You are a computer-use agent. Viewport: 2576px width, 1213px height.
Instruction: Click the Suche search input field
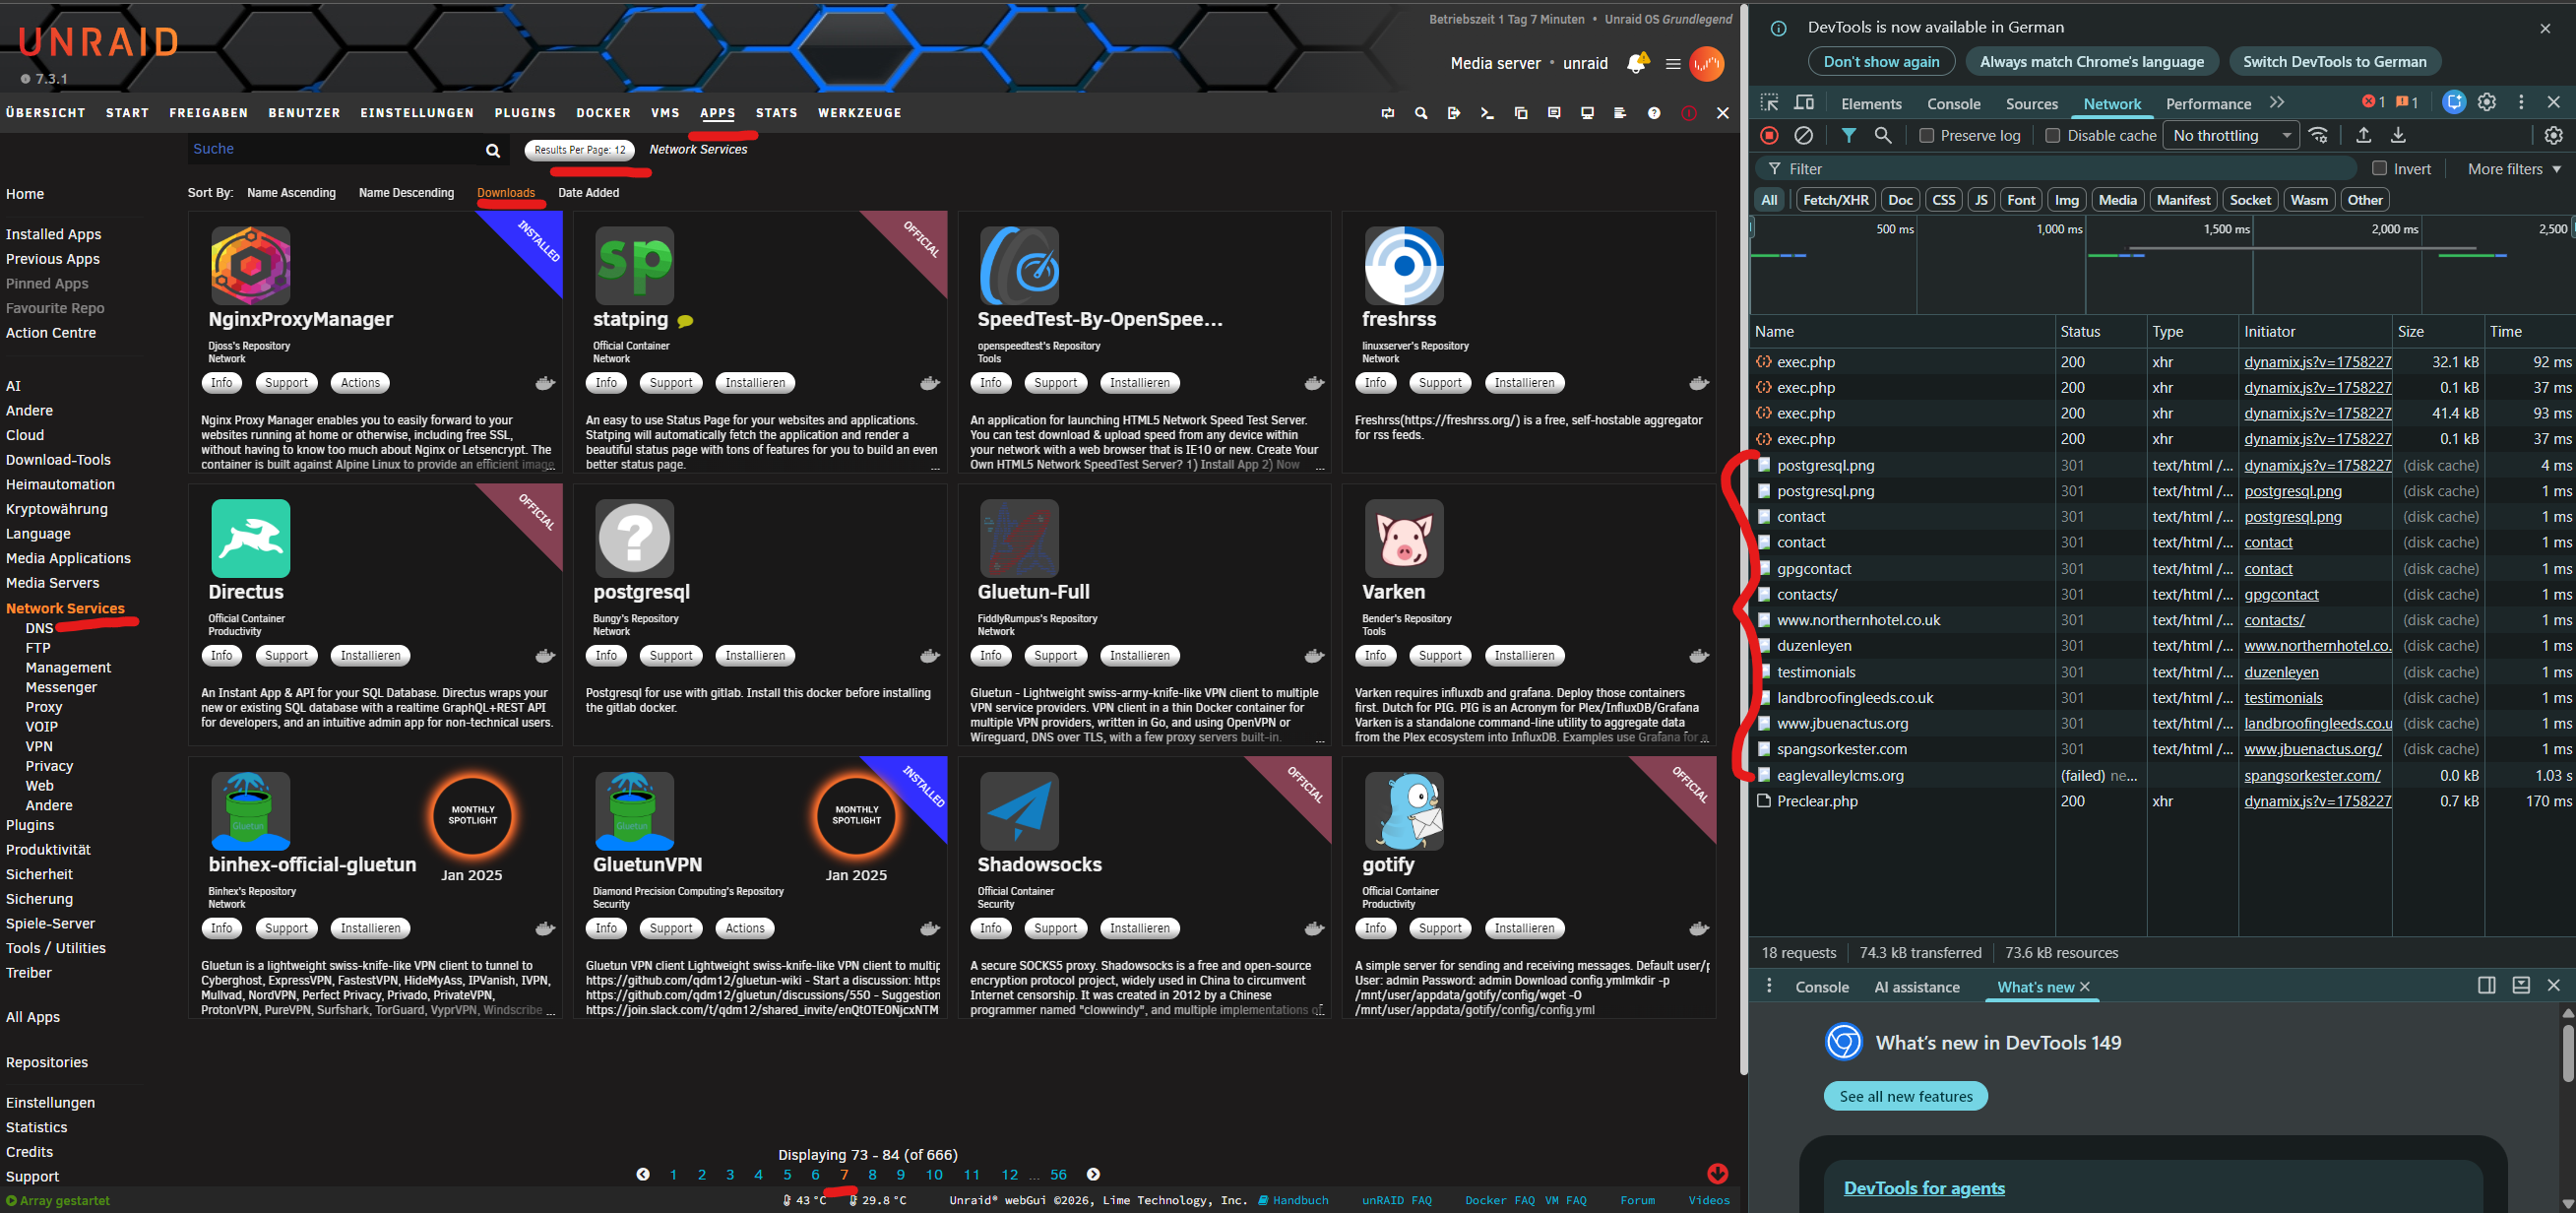click(334, 149)
